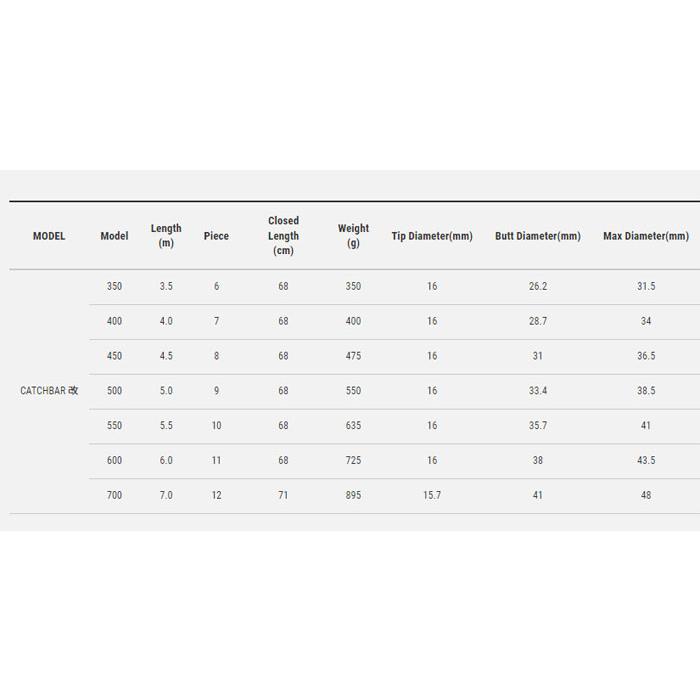Screen dimensions: 700x700
Task: Select model 350 in the table
Action: [114, 286]
